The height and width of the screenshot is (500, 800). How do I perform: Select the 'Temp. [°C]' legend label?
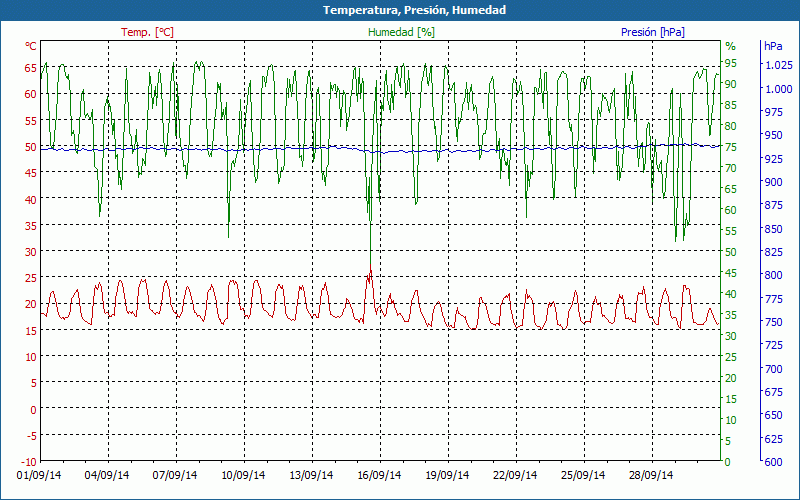(147, 32)
